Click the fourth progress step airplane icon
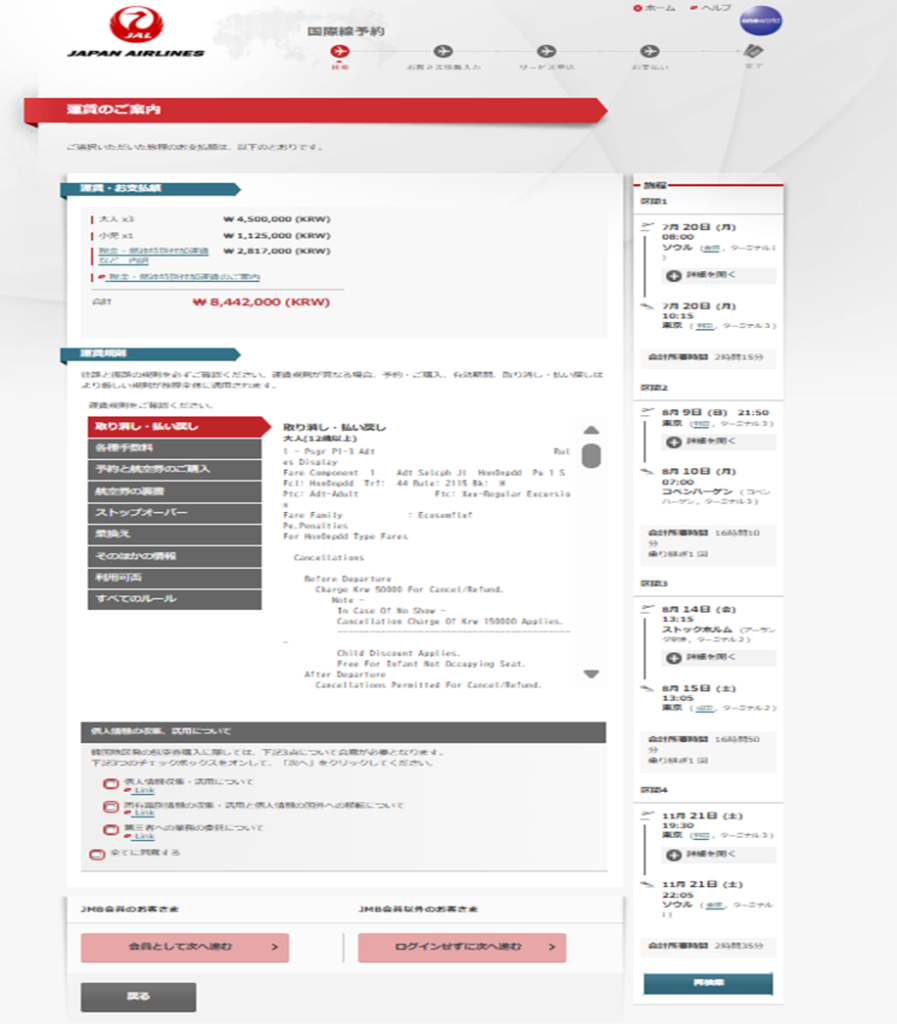This screenshot has height=1024, width=897. (x=649, y=51)
